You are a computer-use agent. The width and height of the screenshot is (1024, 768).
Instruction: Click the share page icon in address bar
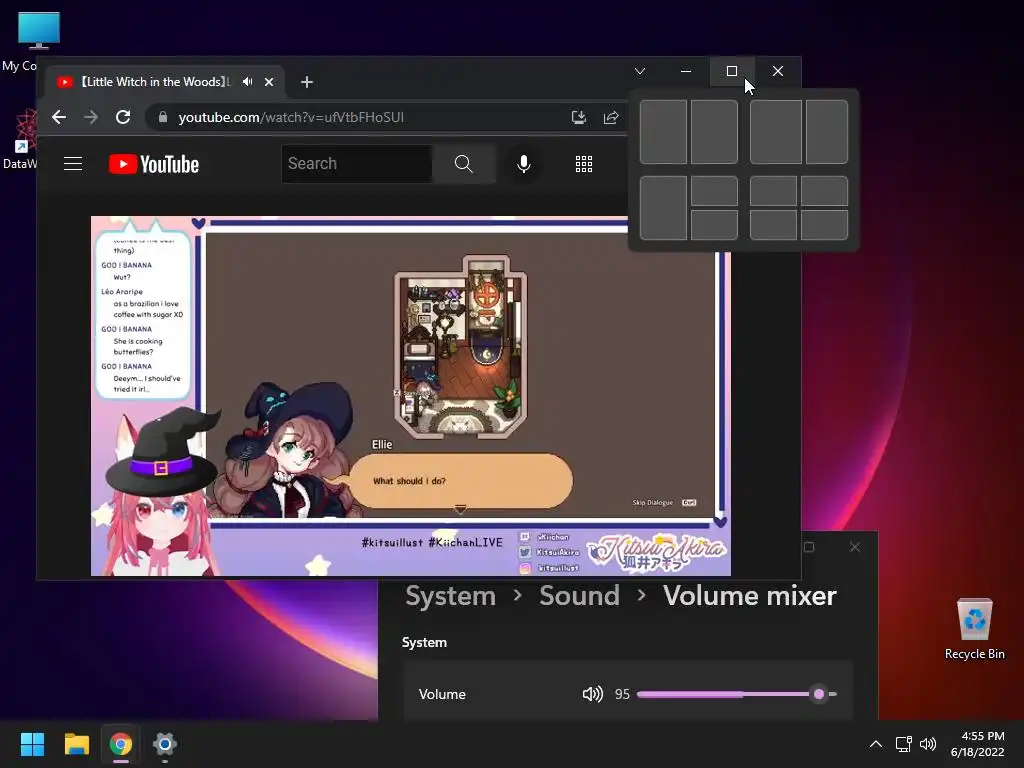coord(611,117)
